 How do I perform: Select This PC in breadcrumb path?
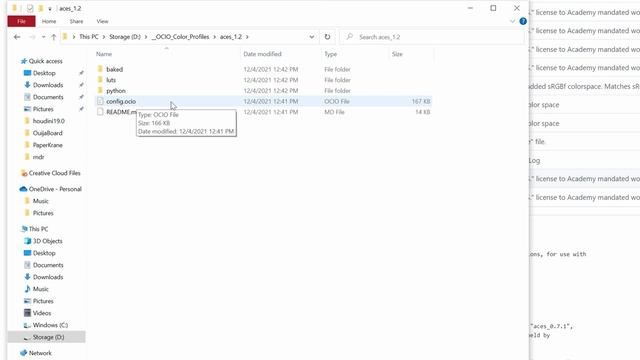point(89,37)
